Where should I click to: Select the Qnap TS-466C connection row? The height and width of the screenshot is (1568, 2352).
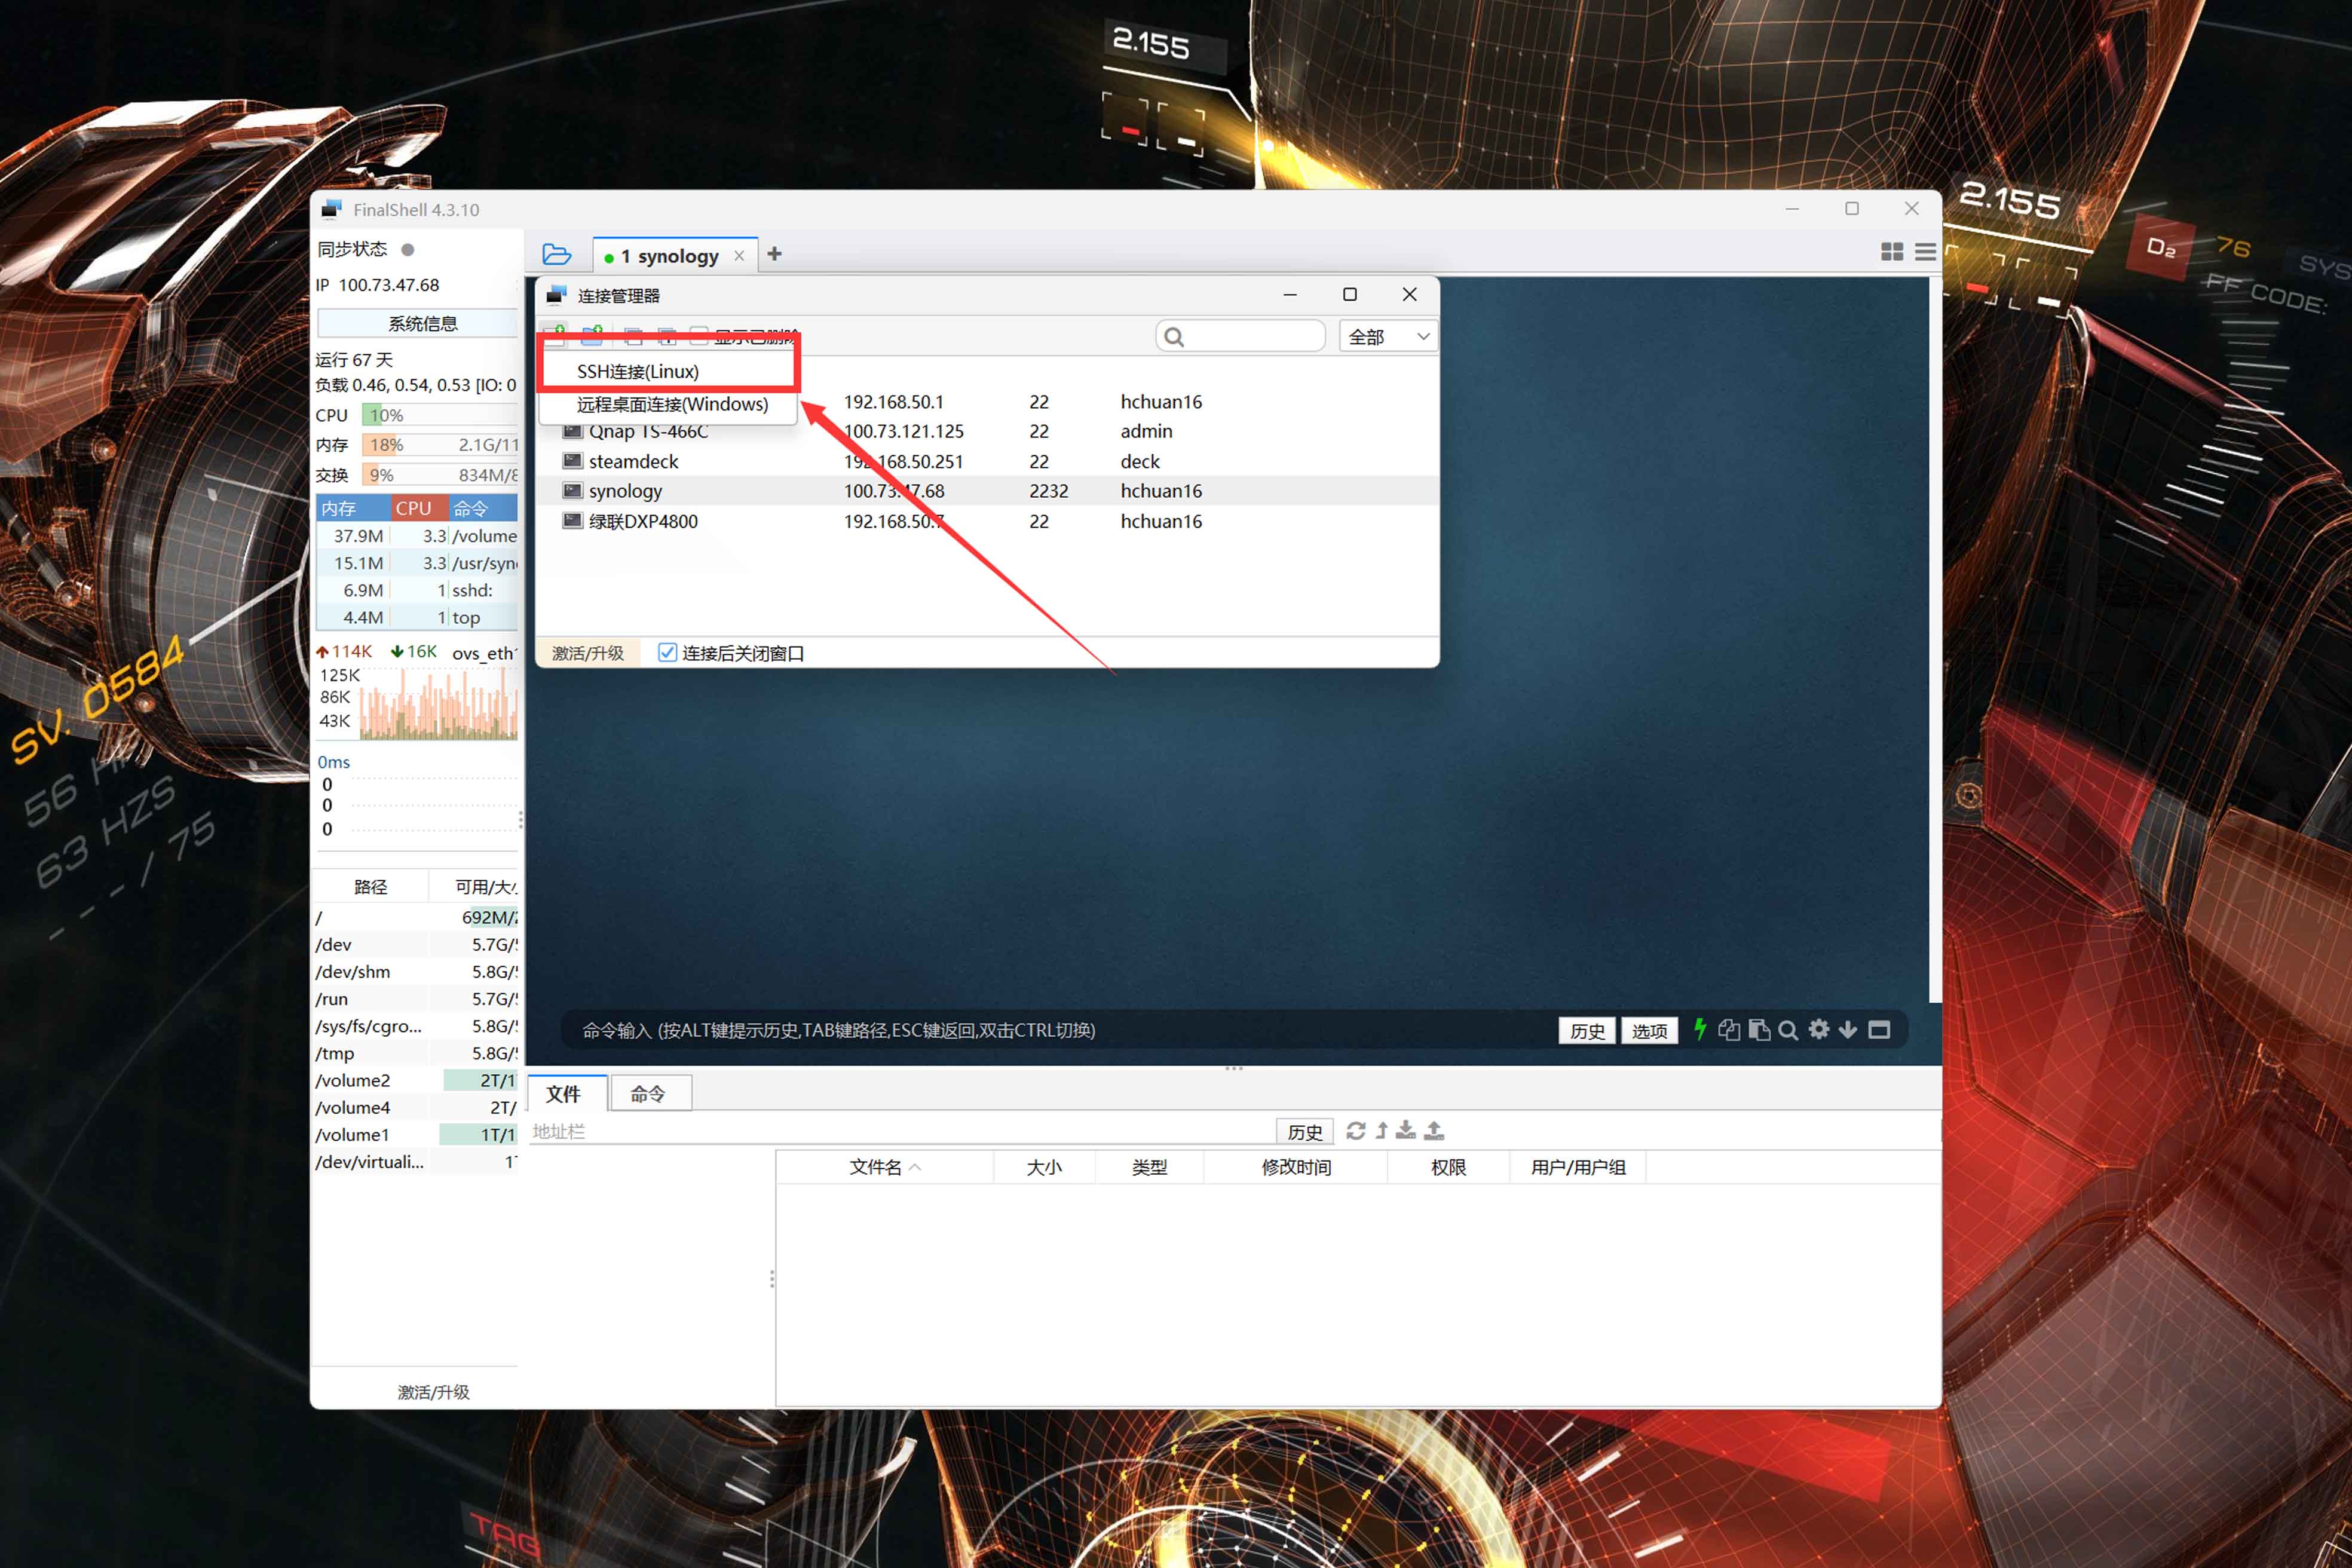988,431
